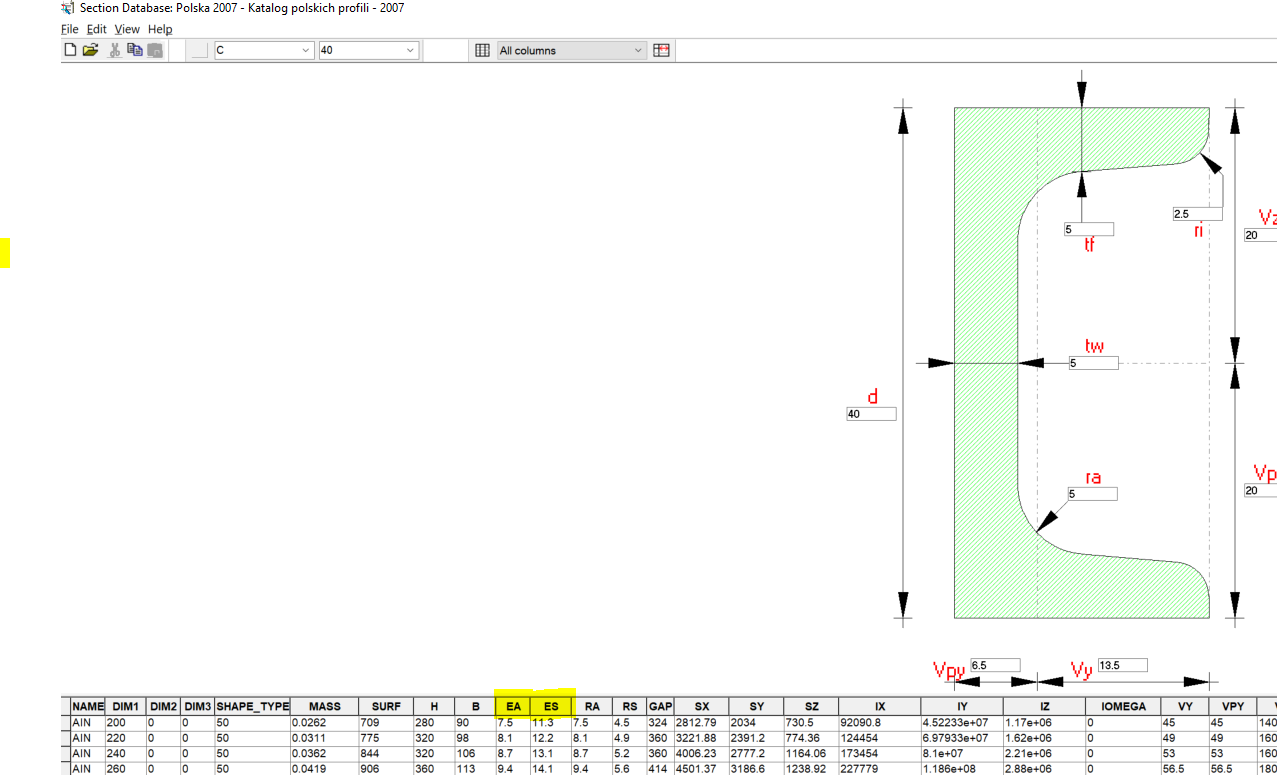Viewport: 1277px width, 775px height.
Task: Click the Vpy field showing 6.5
Action: coord(995,665)
